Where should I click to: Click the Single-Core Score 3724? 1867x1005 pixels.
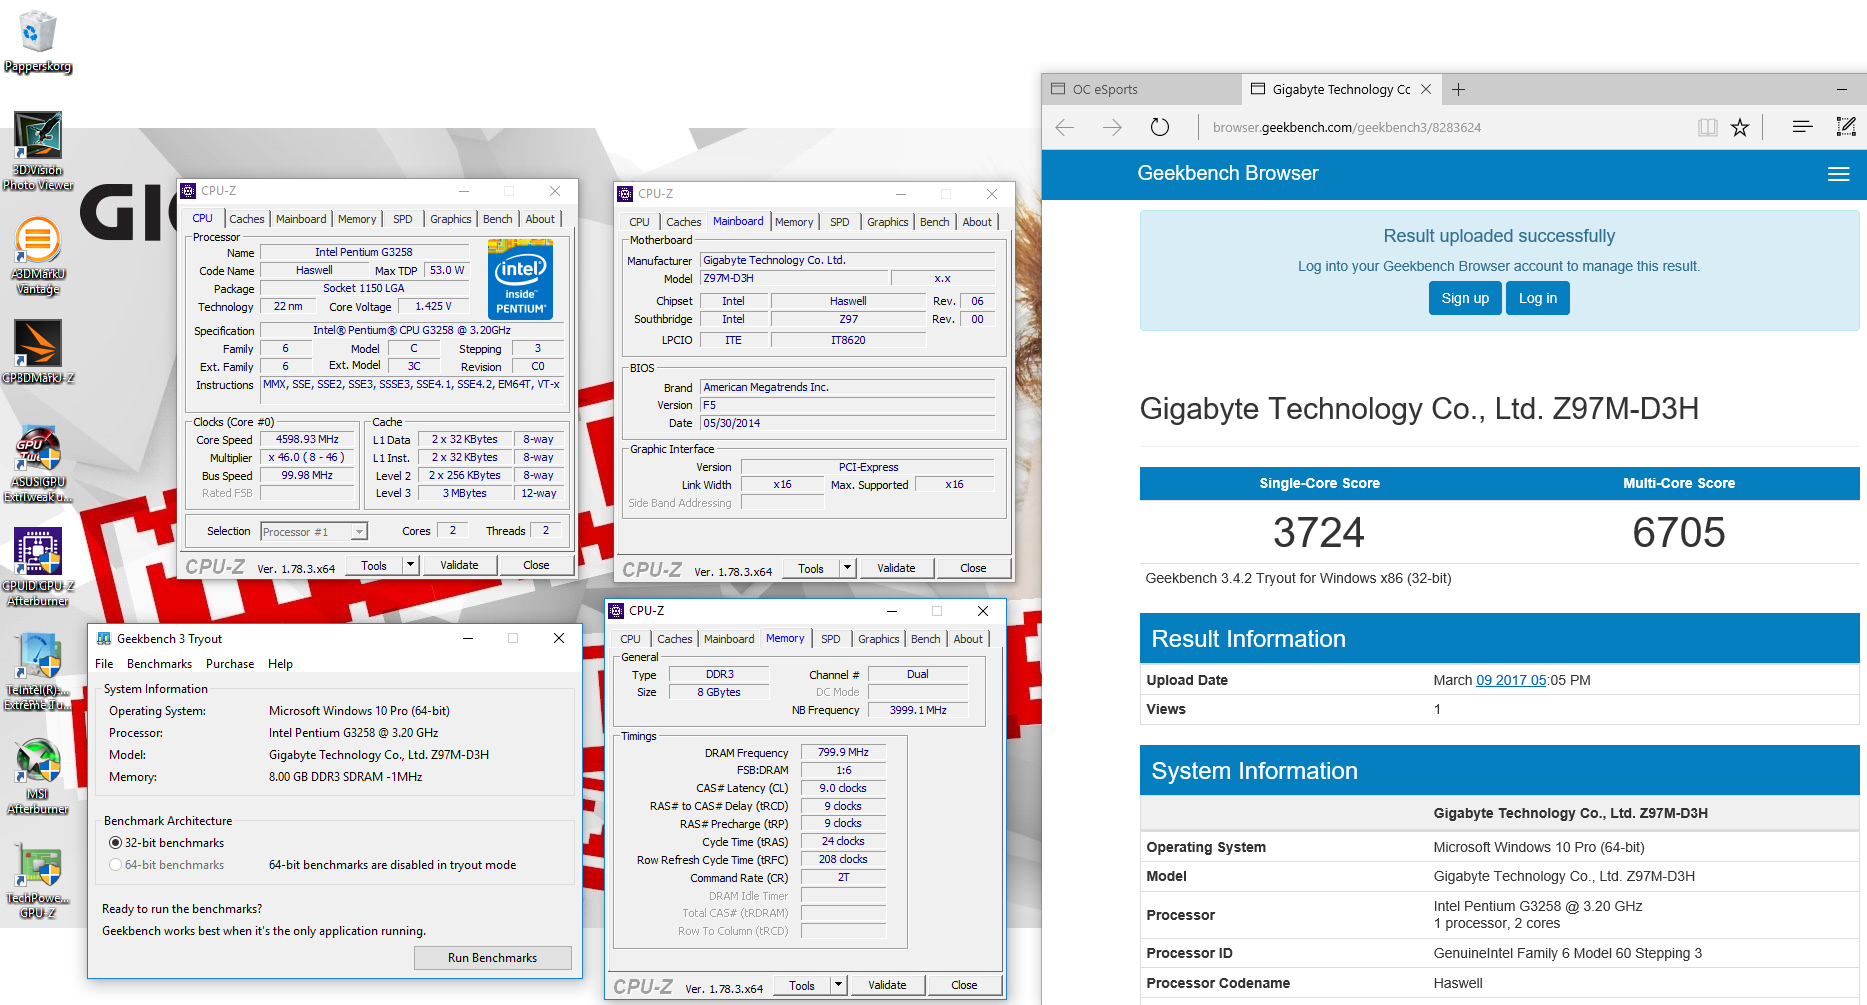coord(1319,532)
